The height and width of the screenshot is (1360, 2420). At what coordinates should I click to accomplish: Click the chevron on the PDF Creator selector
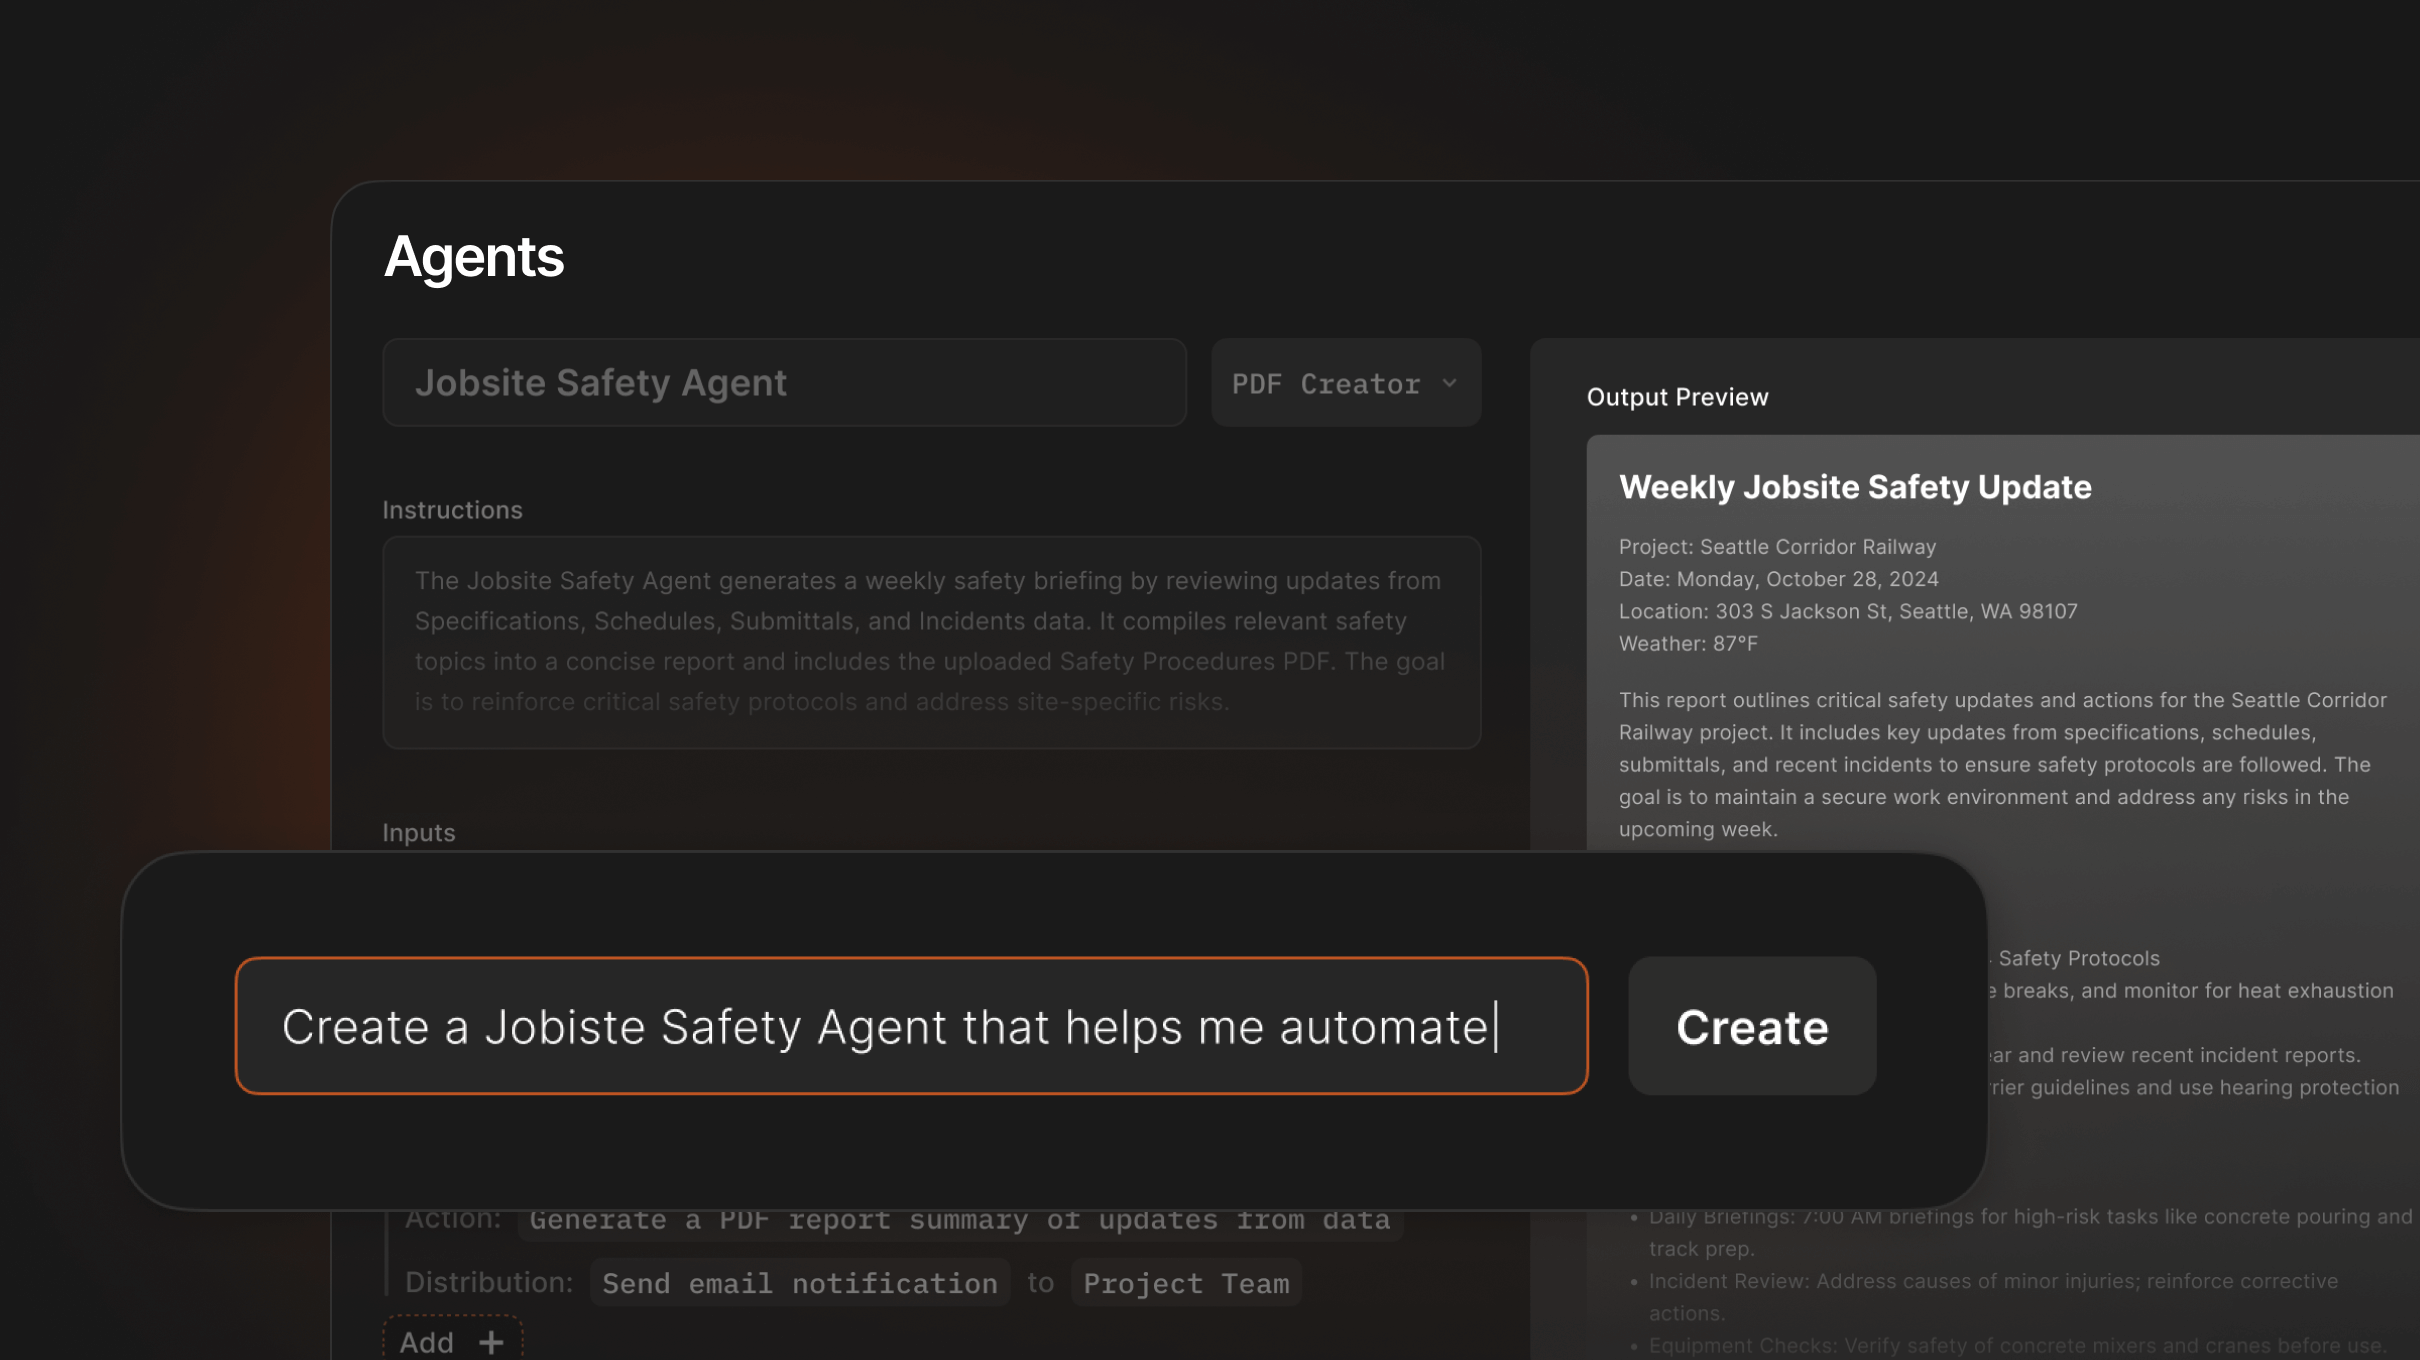[1450, 383]
